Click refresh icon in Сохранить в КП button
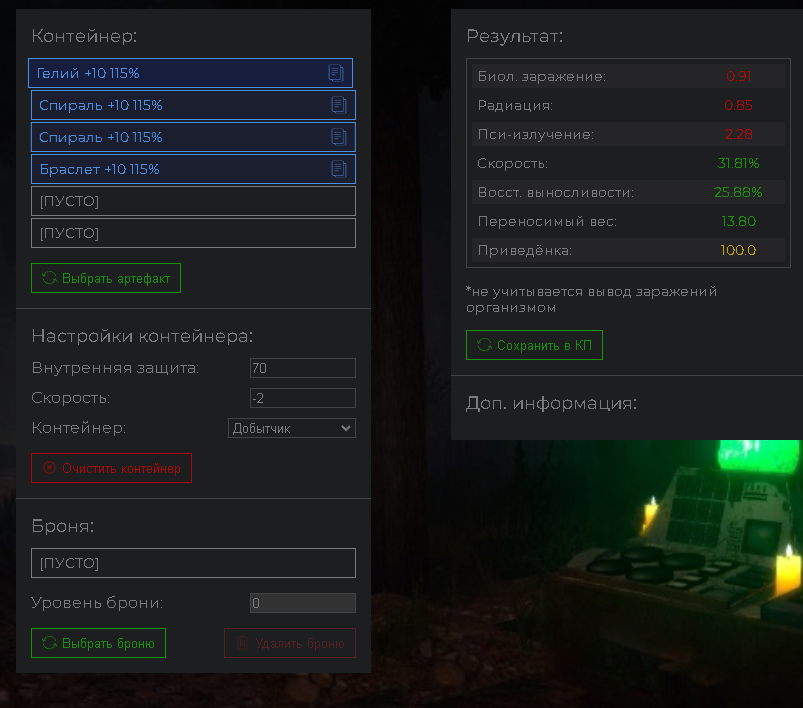 click(x=484, y=345)
